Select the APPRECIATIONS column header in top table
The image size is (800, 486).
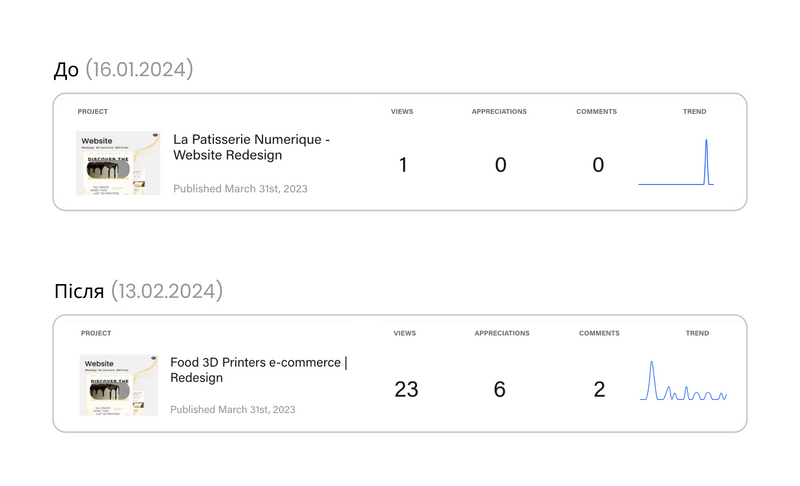click(499, 111)
